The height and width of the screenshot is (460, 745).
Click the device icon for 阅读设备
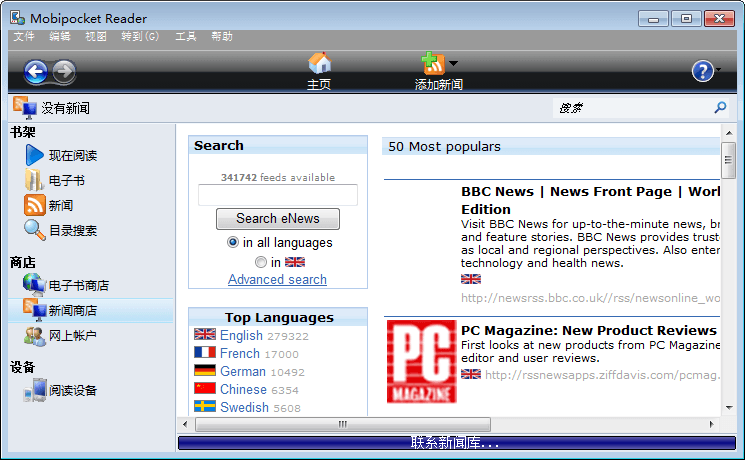coord(35,390)
